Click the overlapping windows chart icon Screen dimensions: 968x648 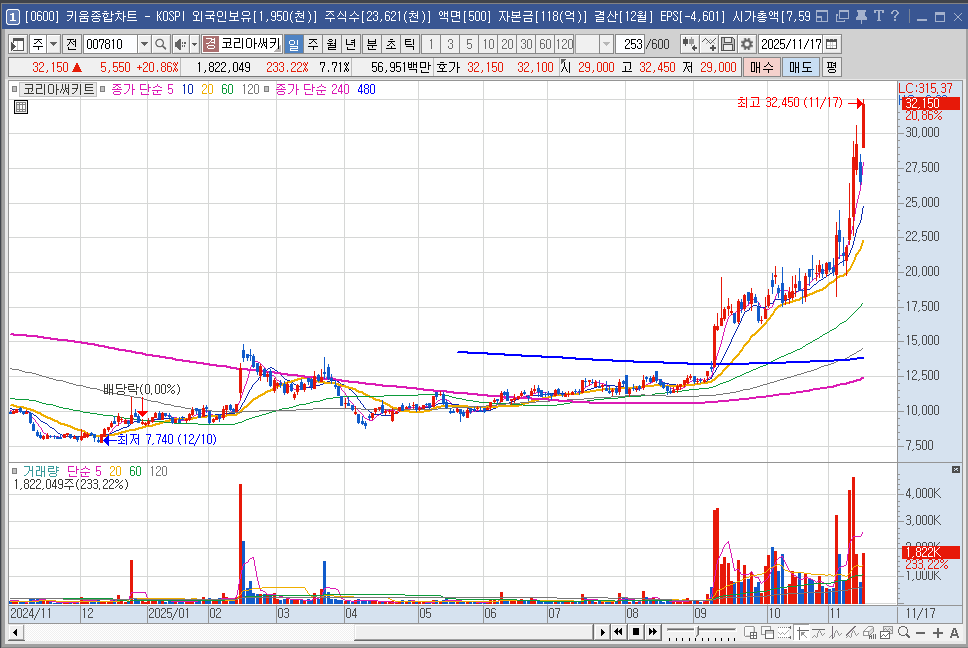tap(767, 633)
